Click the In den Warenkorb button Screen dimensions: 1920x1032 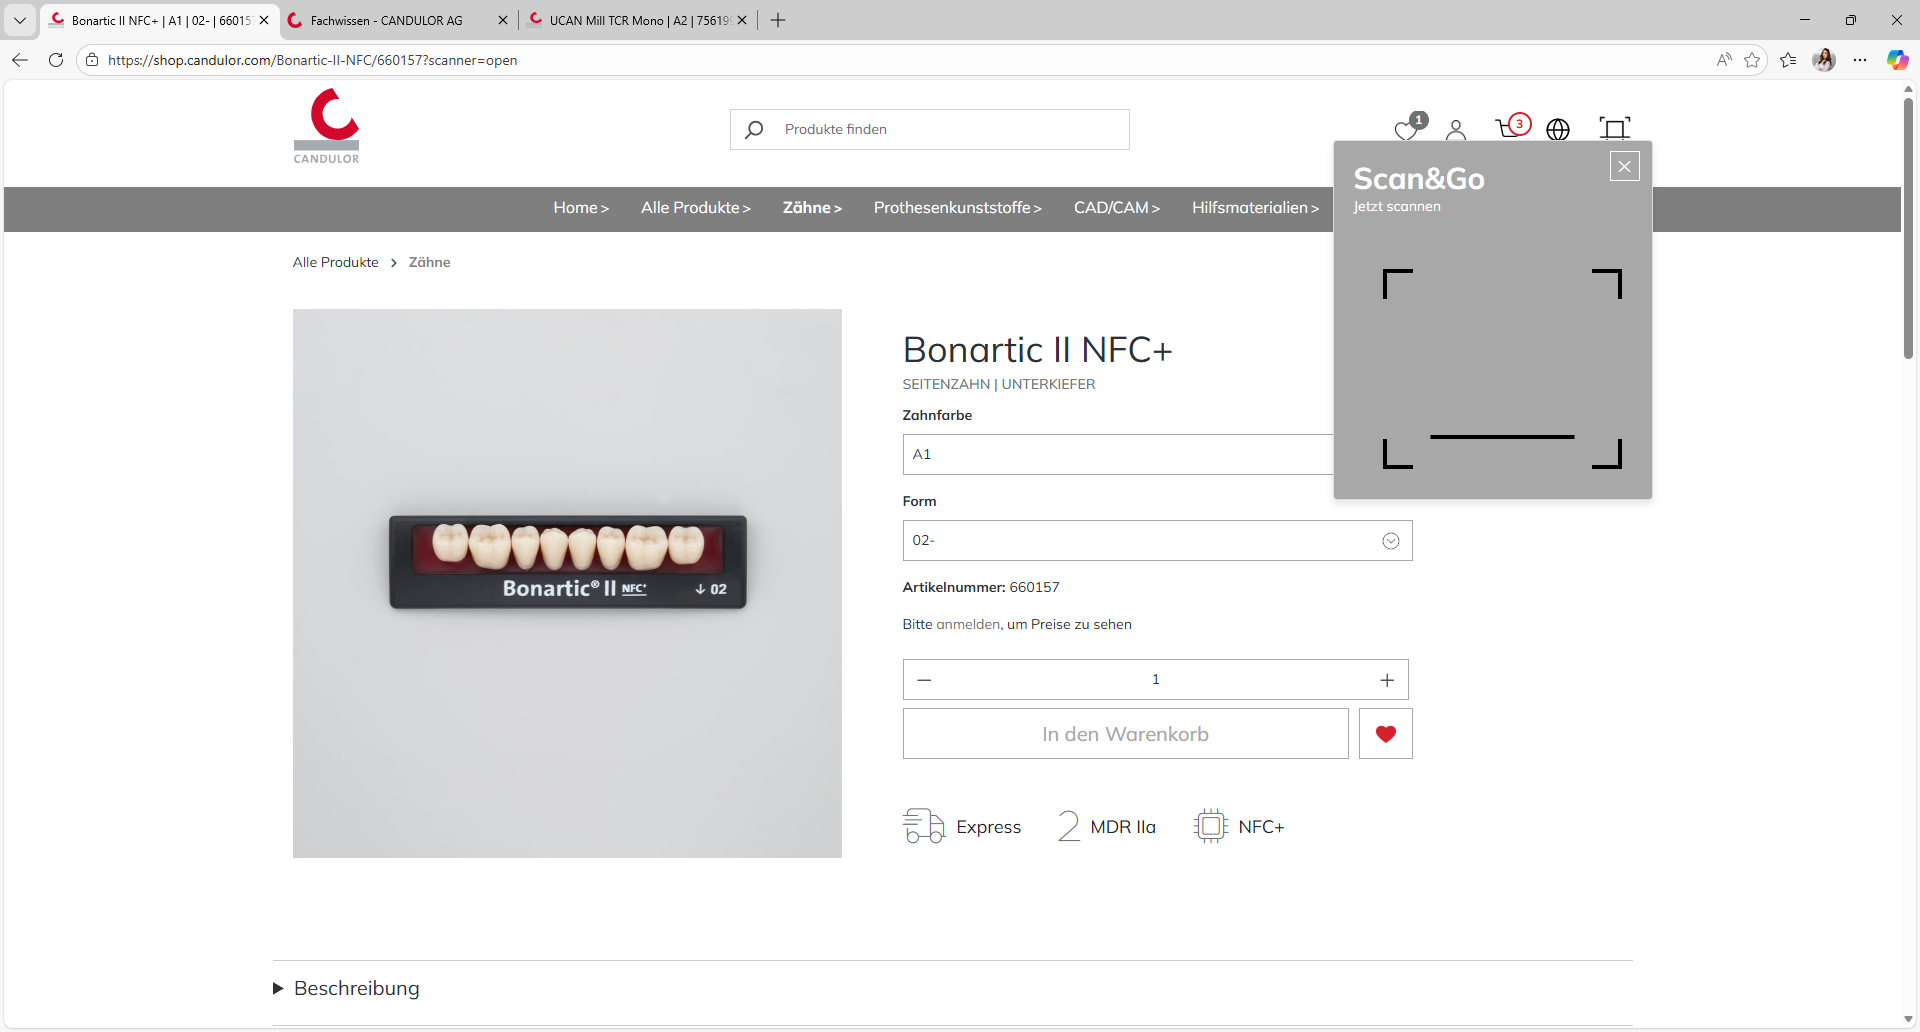(1125, 734)
